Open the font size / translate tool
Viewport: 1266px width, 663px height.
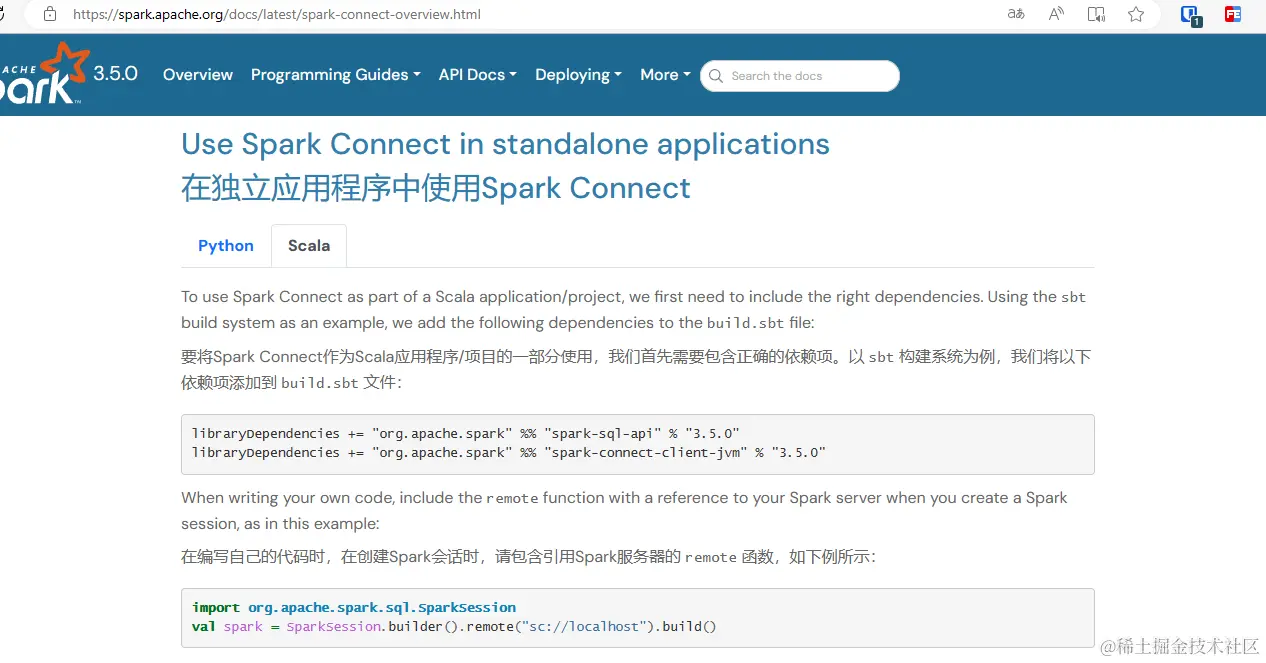click(x=1015, y=14)
